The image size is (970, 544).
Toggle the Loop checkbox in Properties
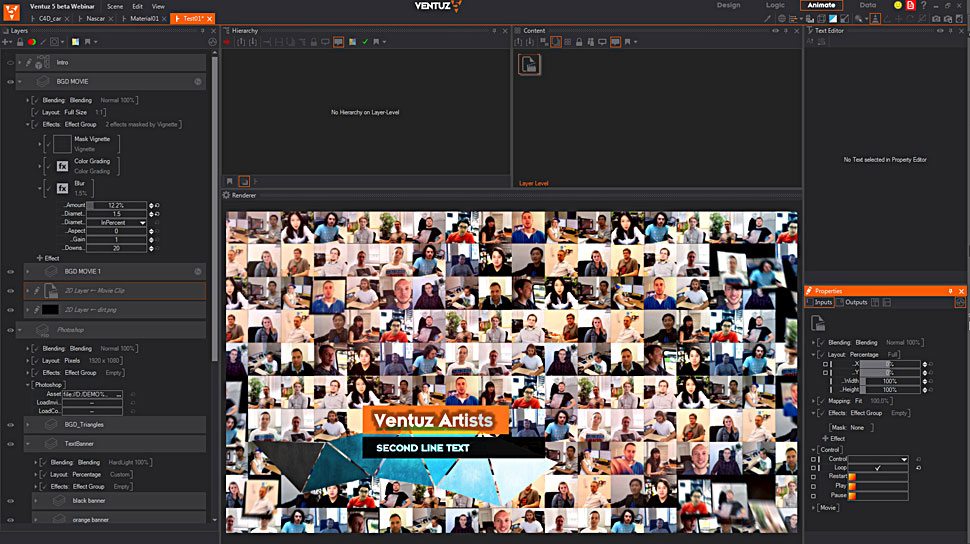pyautogui.click(x=877, y=467)
